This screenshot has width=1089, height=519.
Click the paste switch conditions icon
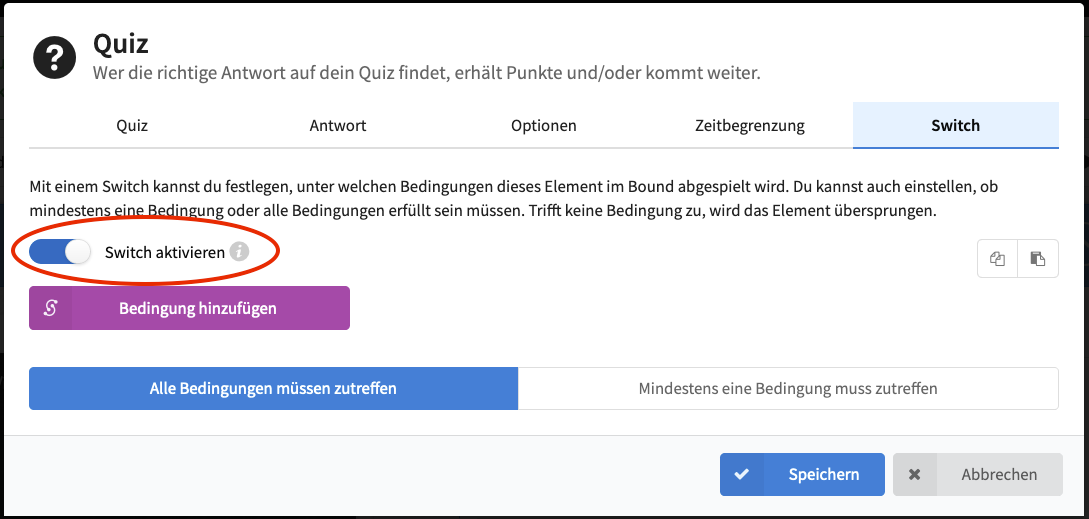(1038, 259)
